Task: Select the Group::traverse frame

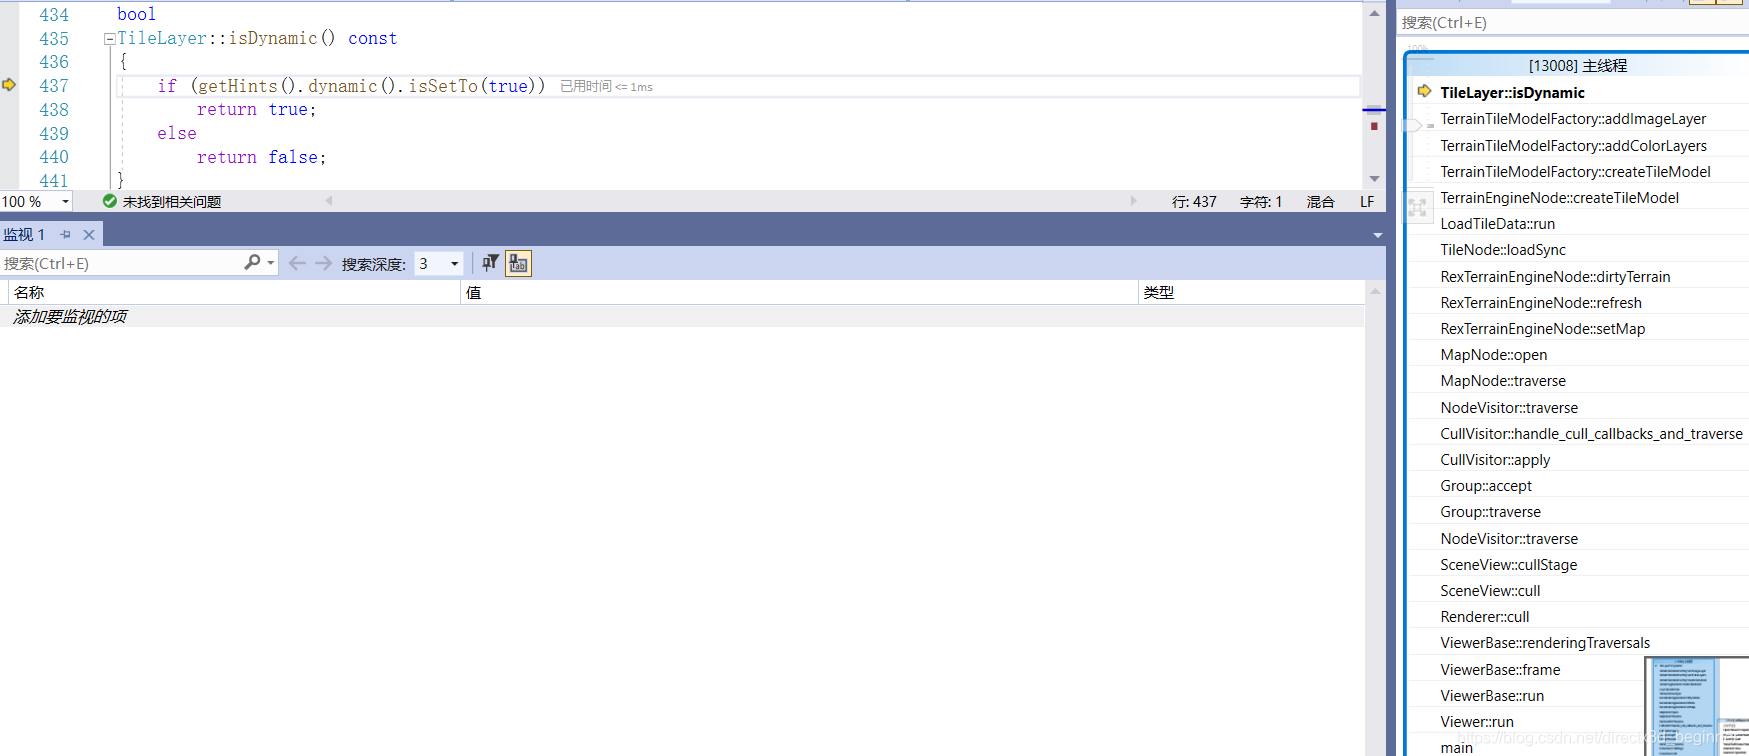Action: pyautogui.click(x=1490, y=512)
